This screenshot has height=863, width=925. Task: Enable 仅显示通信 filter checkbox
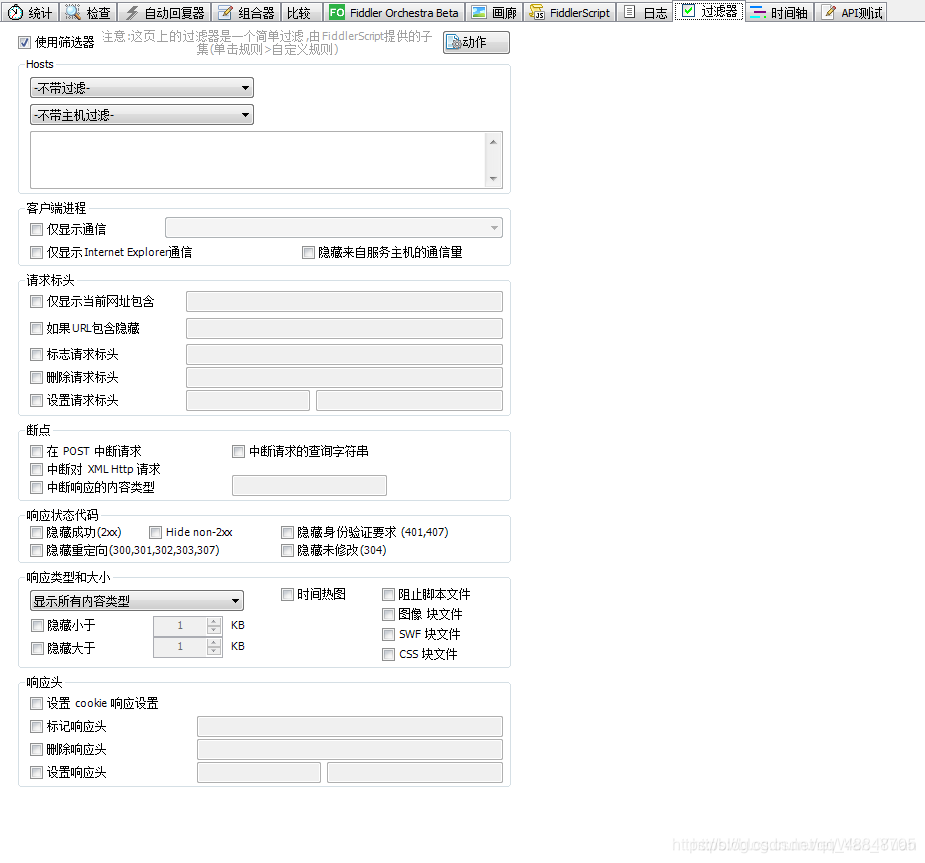click(x=36, y=229)
